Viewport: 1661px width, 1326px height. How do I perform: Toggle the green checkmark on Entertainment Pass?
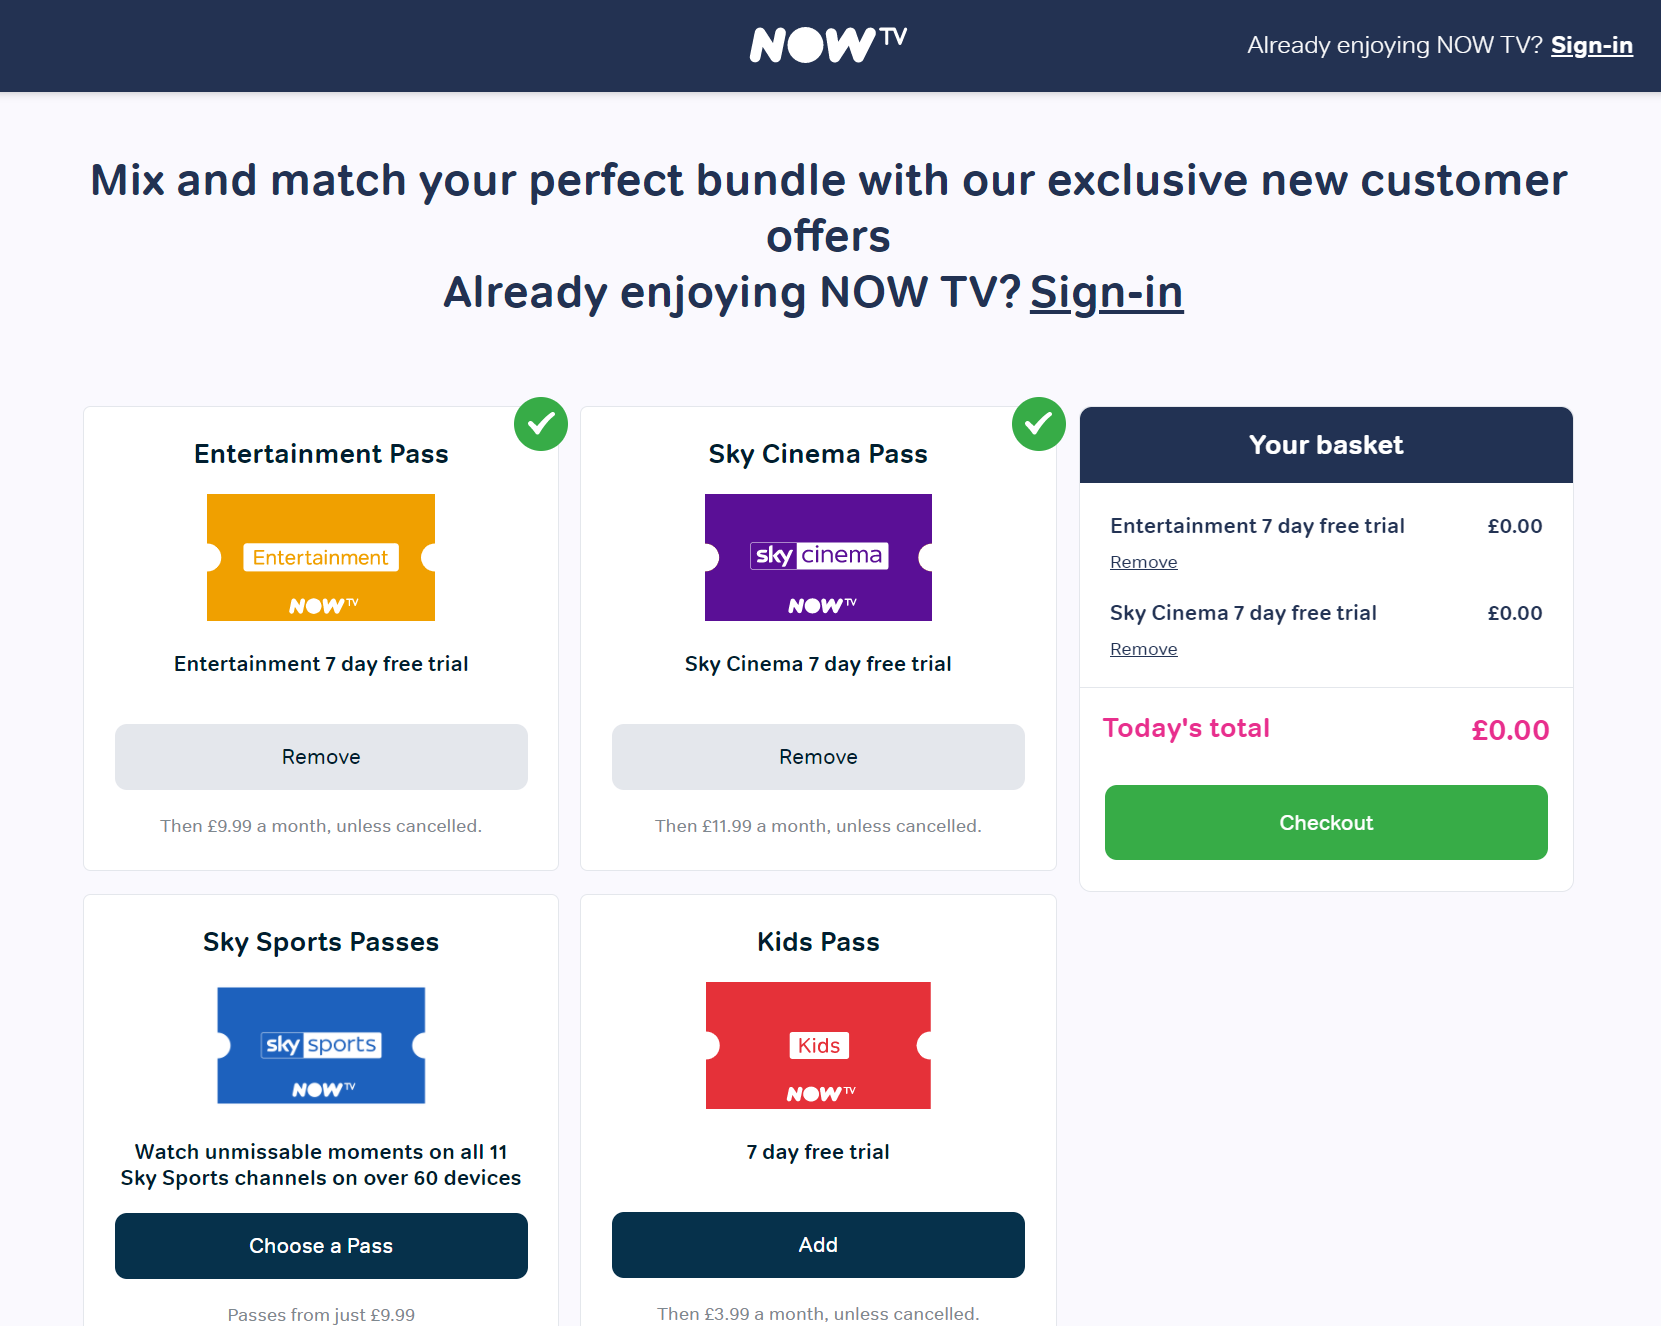pos(541,424)
